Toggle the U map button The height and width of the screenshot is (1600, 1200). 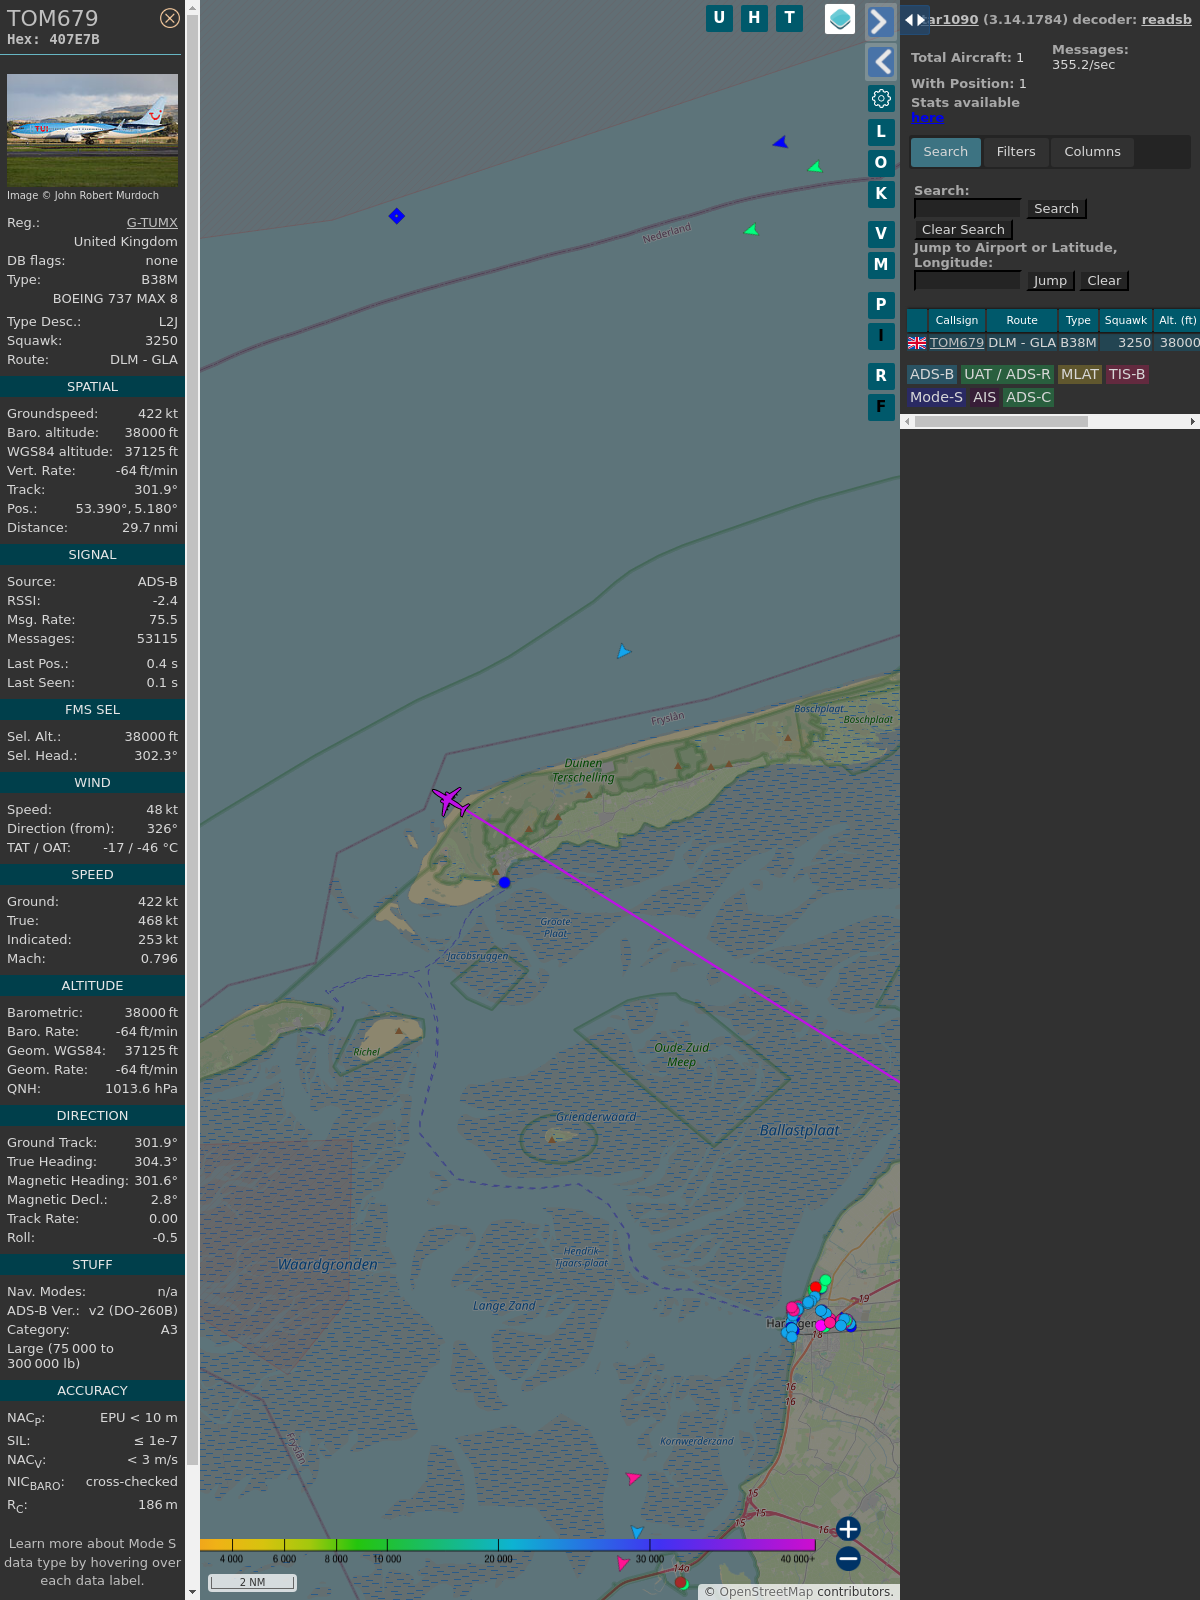719,18
